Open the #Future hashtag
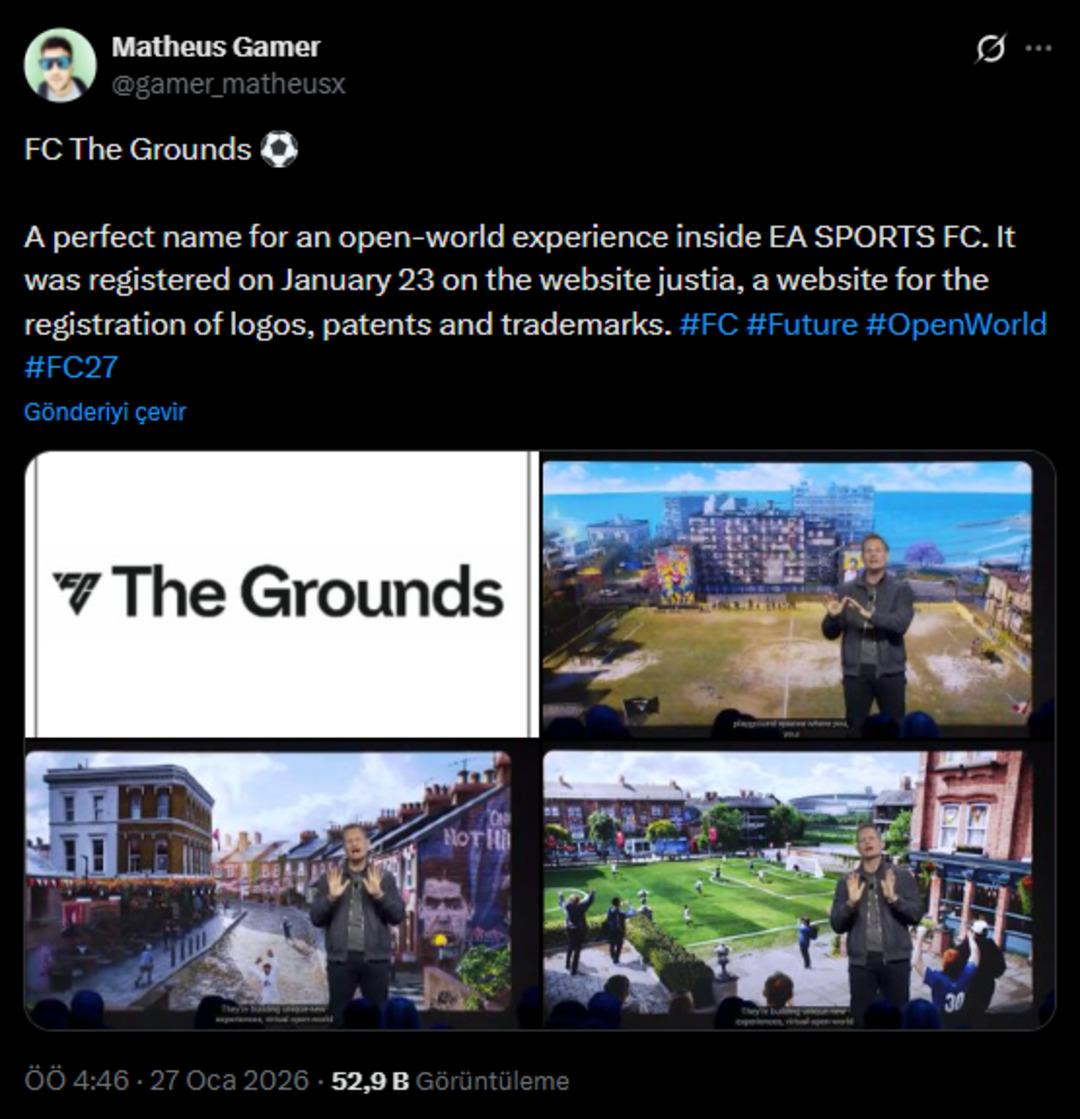The image size is (1080, 1119). (802, 324)
